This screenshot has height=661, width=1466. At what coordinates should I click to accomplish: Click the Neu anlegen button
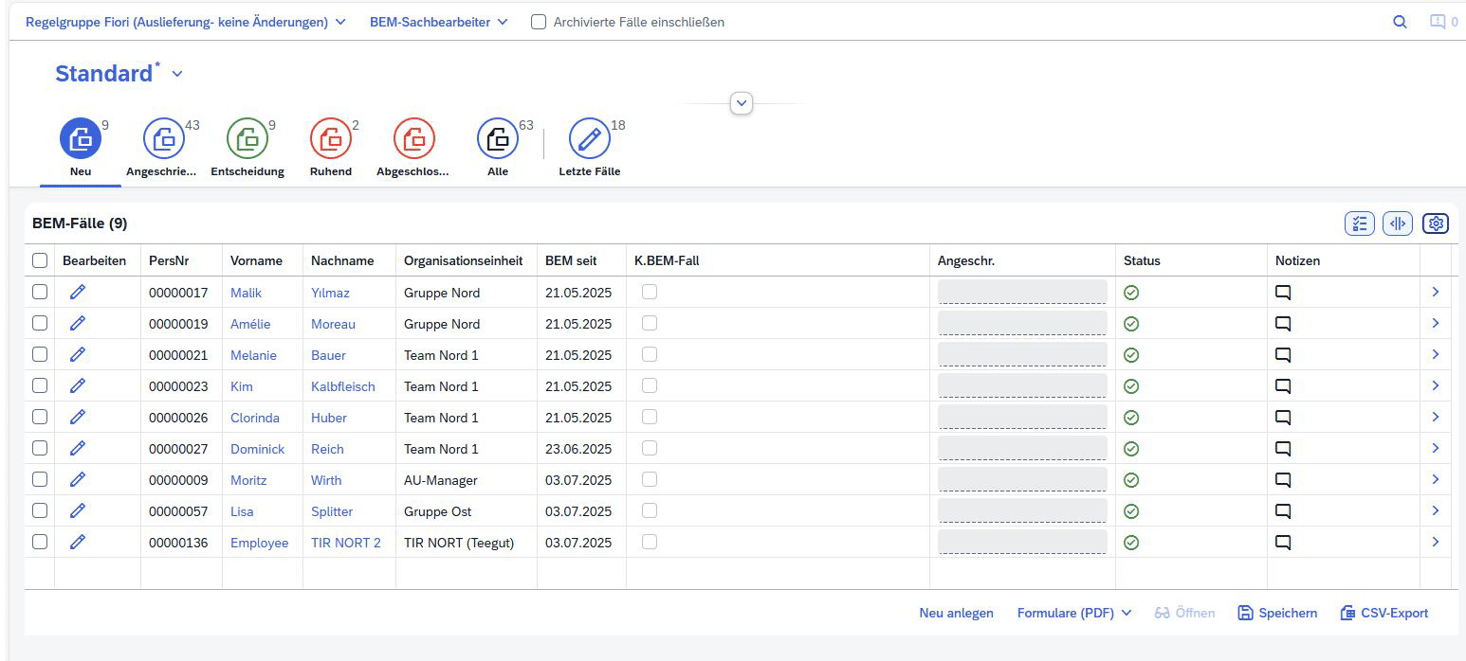956,613
